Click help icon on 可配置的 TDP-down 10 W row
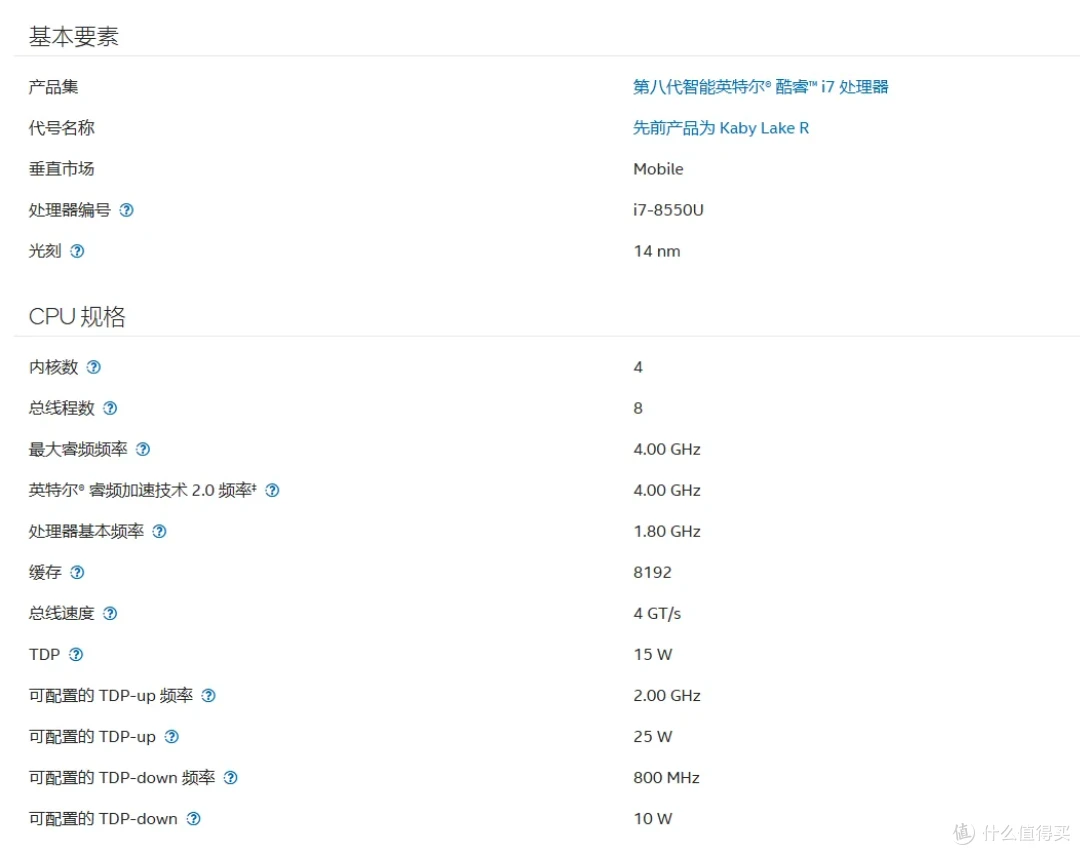Image resolution: width=1080 pixels, height=855 pixels. [x=194, y=819]
